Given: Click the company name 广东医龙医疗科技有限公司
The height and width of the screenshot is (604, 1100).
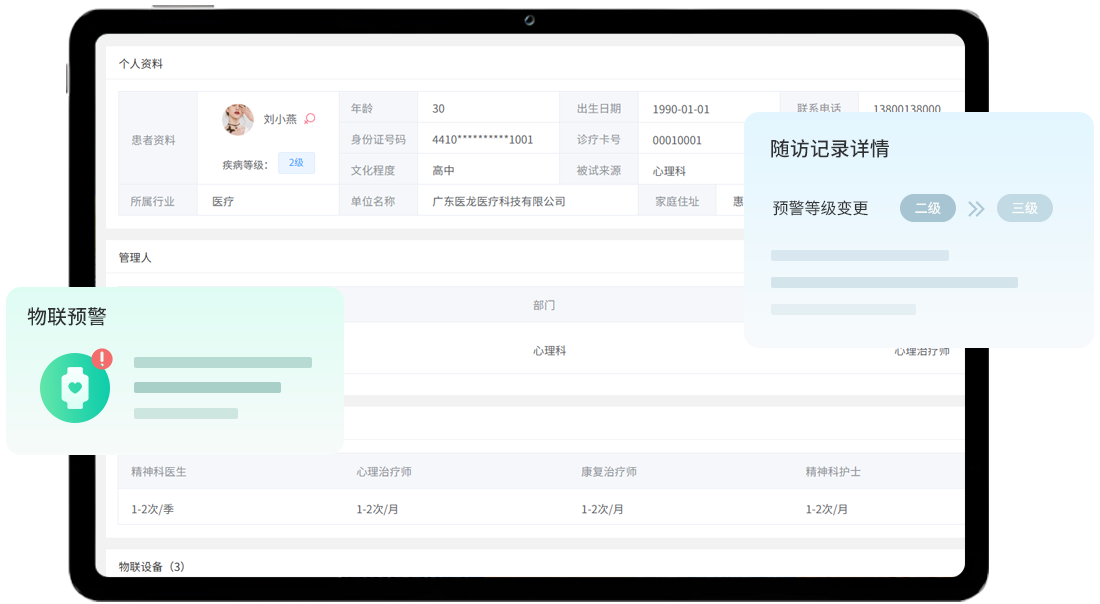Looking at the screenshot, I should click(x=499, y=201).
